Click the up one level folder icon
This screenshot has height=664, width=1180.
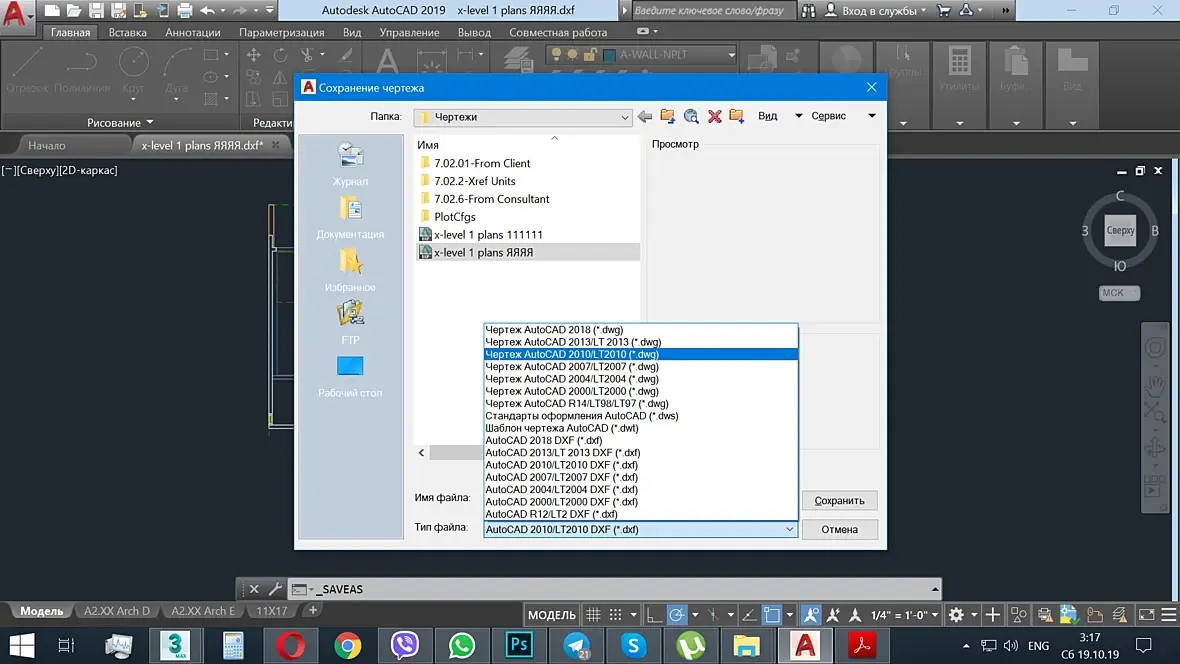click(668, 116)
